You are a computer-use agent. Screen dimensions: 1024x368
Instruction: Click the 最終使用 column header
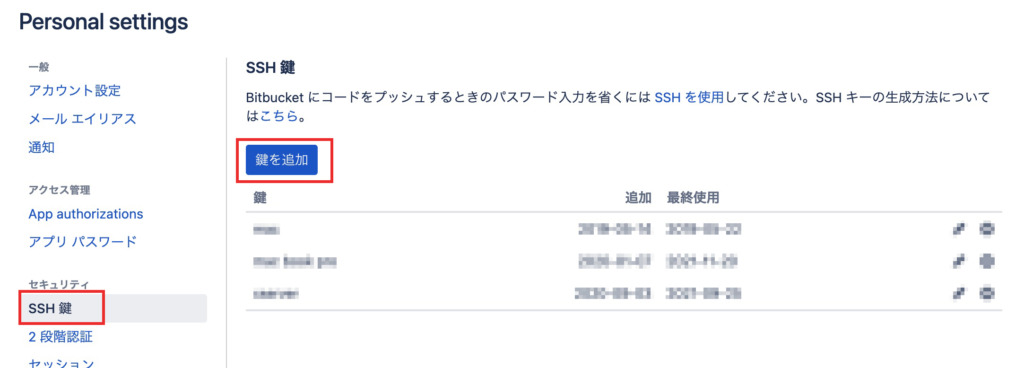pyautogui.click(x=693, y=198)
